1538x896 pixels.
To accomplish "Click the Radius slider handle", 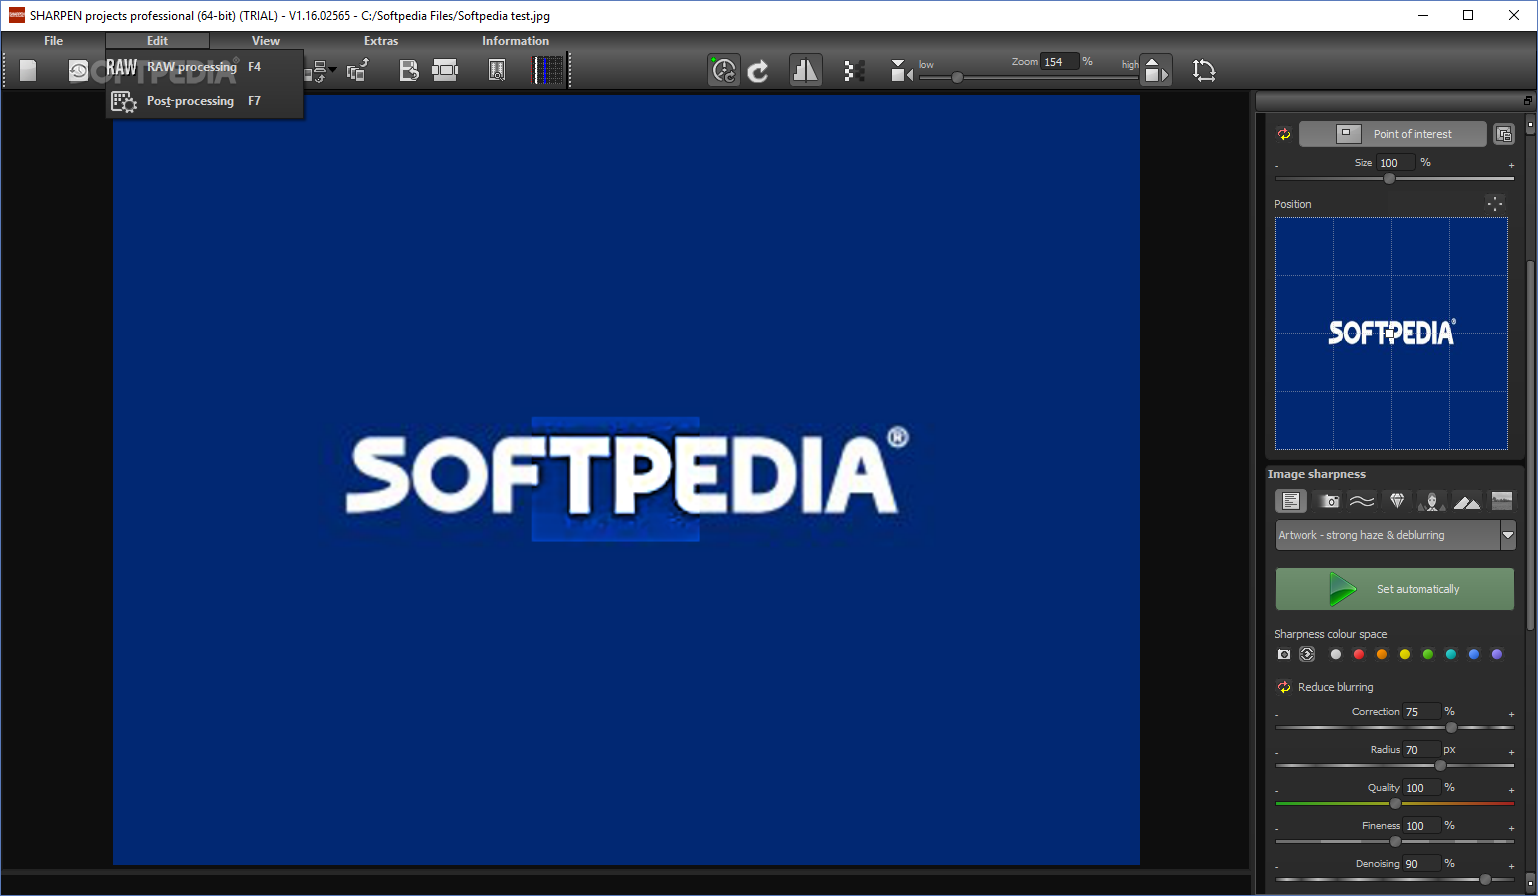I will (1440, 765).
